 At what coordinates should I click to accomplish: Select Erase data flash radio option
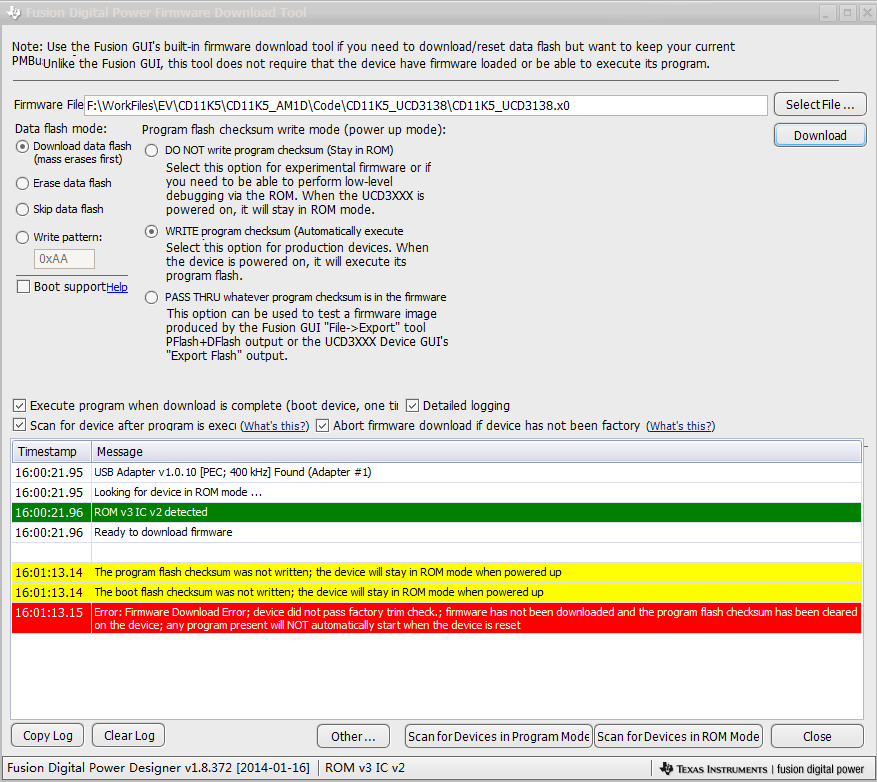tap(22, 183)
